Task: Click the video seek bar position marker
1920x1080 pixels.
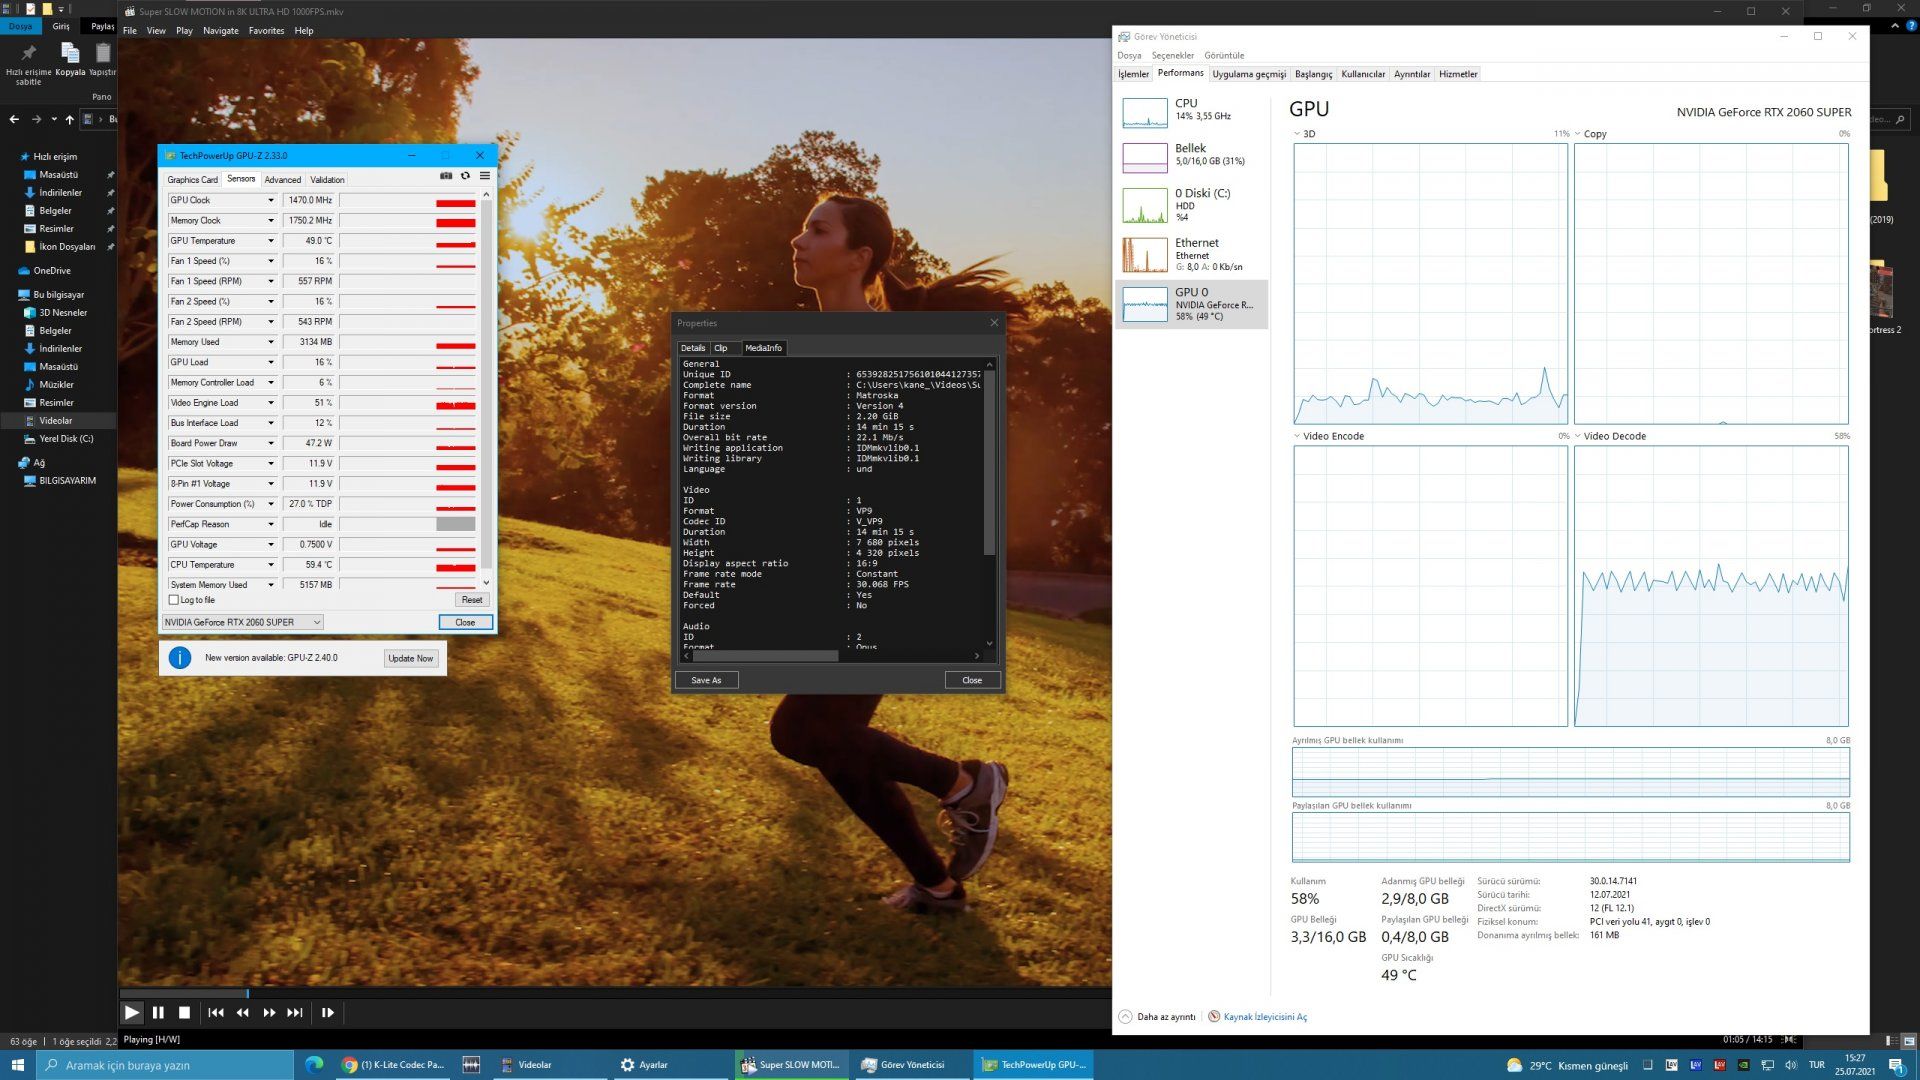Action: (247, 993)
